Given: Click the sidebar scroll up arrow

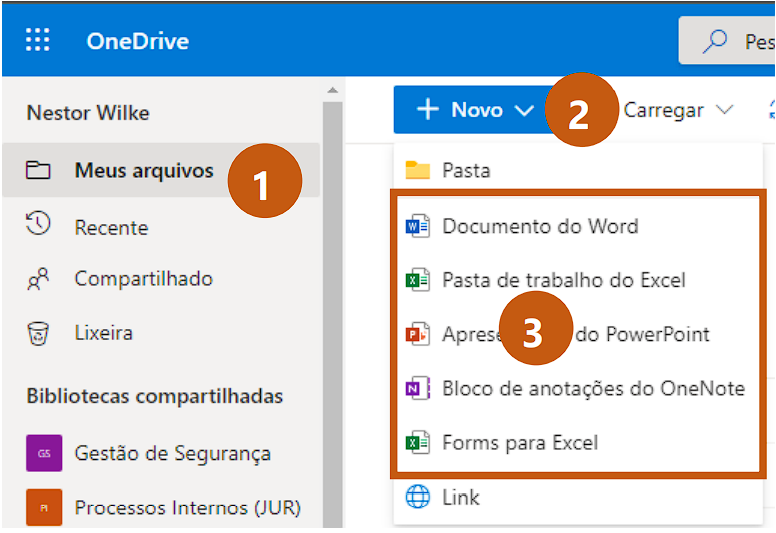Looking at the screenshot, I should [x=333, y=90].
